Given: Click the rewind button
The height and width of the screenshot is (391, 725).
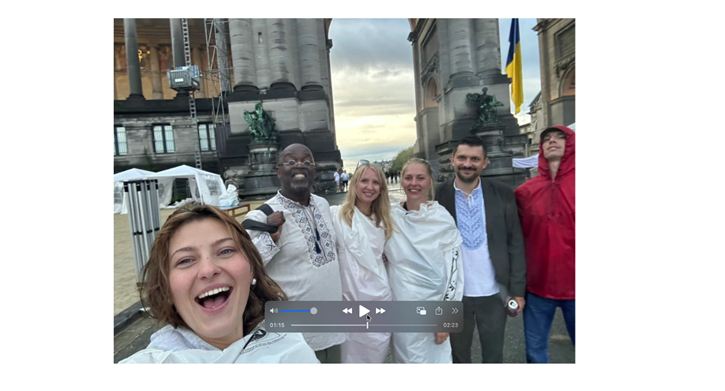Looking at the screenshot, I should click(x=347, y=311).
